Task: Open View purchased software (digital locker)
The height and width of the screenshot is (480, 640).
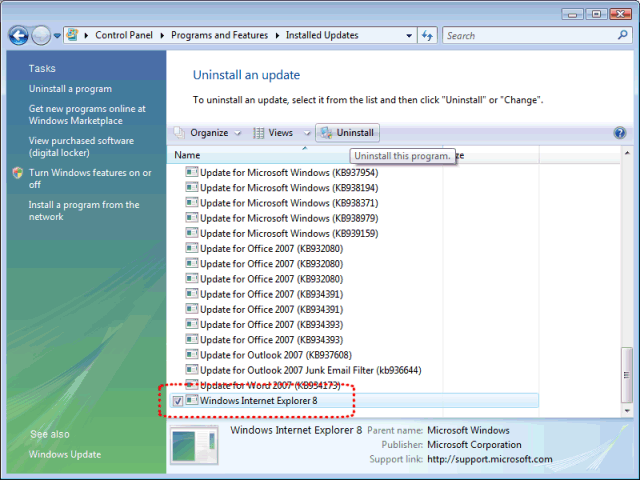Action: click(x=81, y=147)
